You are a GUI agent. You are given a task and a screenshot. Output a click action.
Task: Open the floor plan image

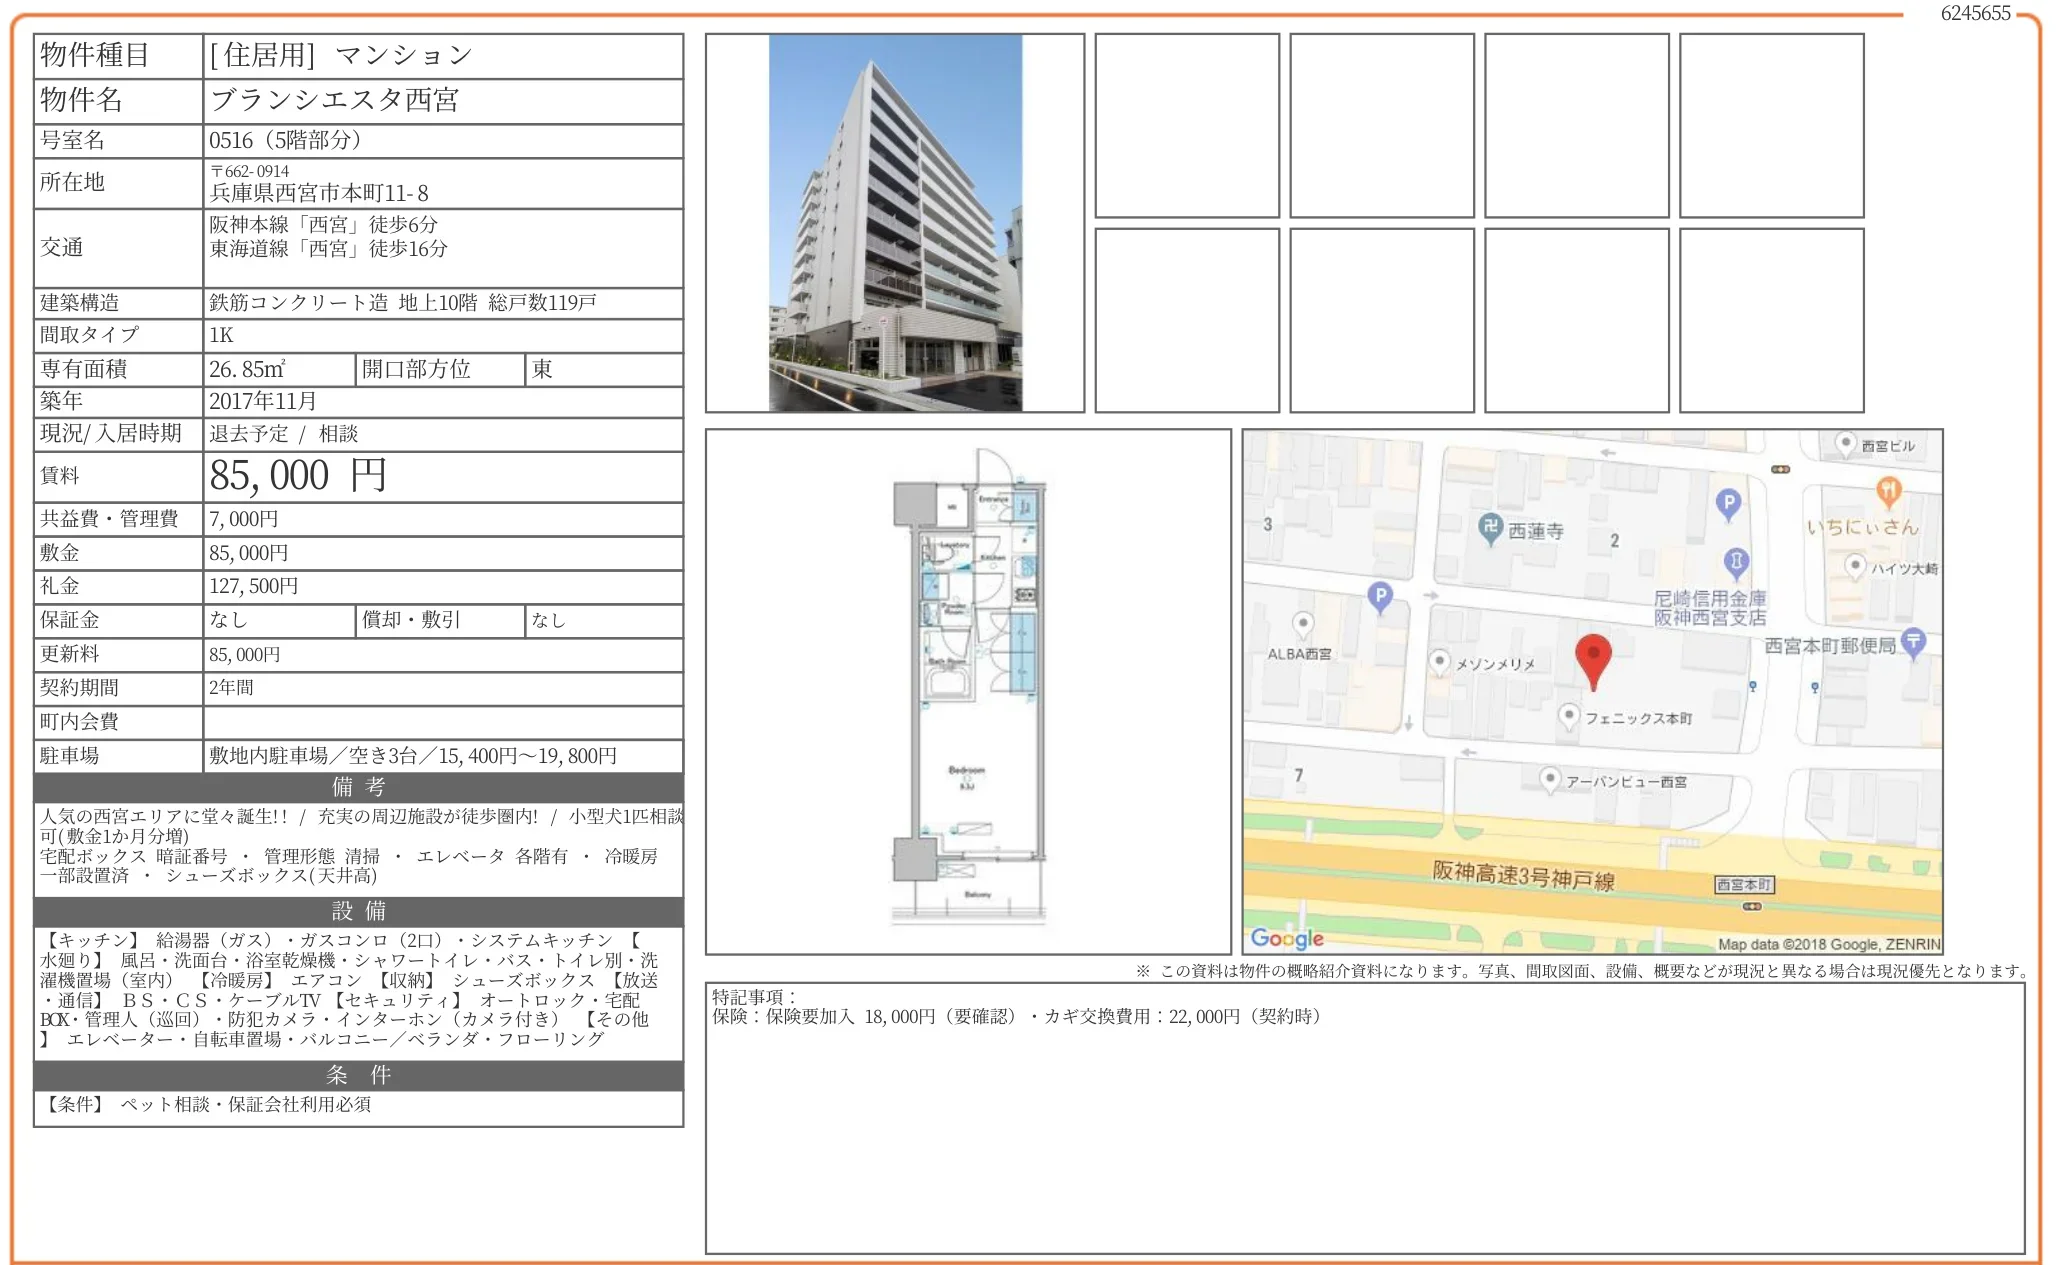coord(968,691)
